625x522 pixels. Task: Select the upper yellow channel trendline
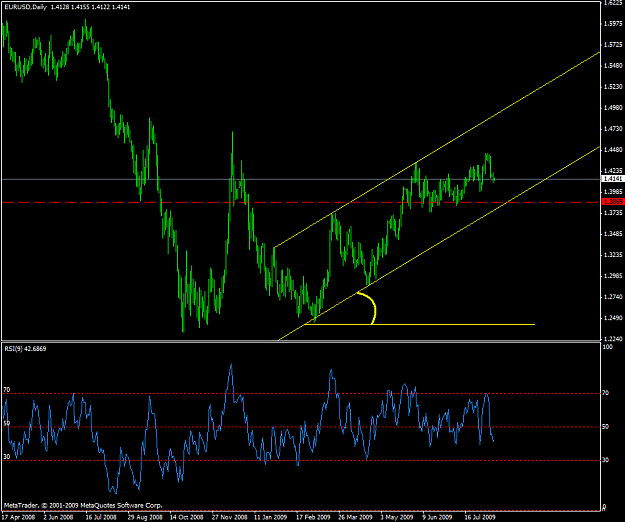pos(436,150)
